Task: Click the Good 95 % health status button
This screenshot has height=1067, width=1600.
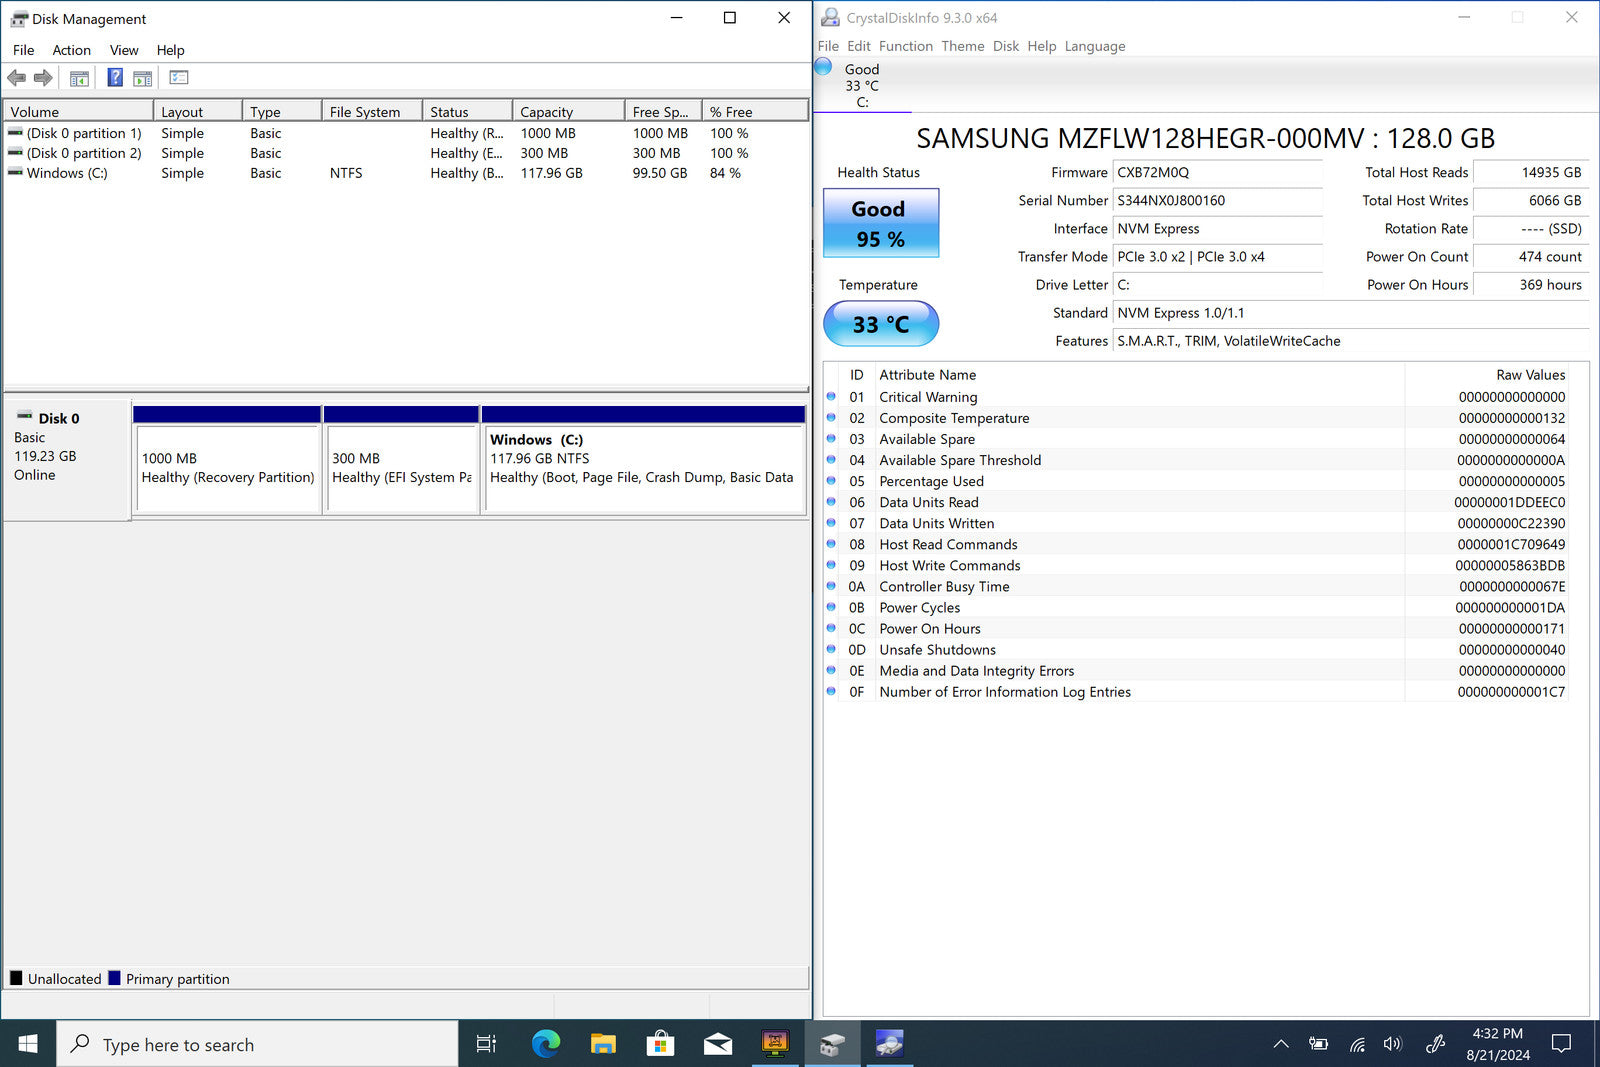Action: [x=880, y=223]
